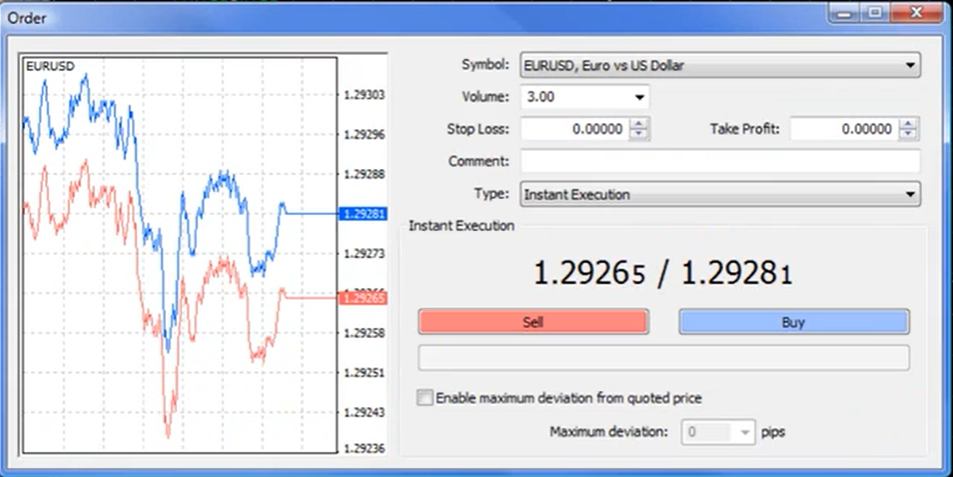Expand the Volume dropdown showing 3.00
Viewport: 953px width, 477px height.
tap(639, 98)
